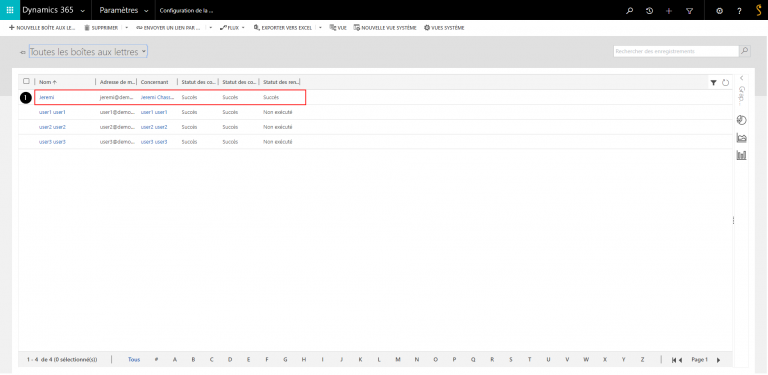Filter records by Tous in the index bar
The width and height of the screenshot is (768, 375).
click(x=134, y=360)
